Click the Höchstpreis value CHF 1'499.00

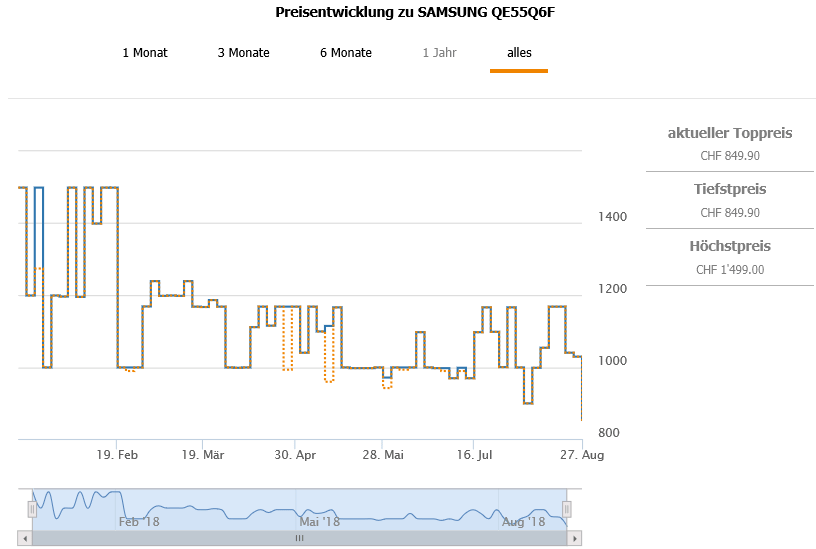(730, 269)
